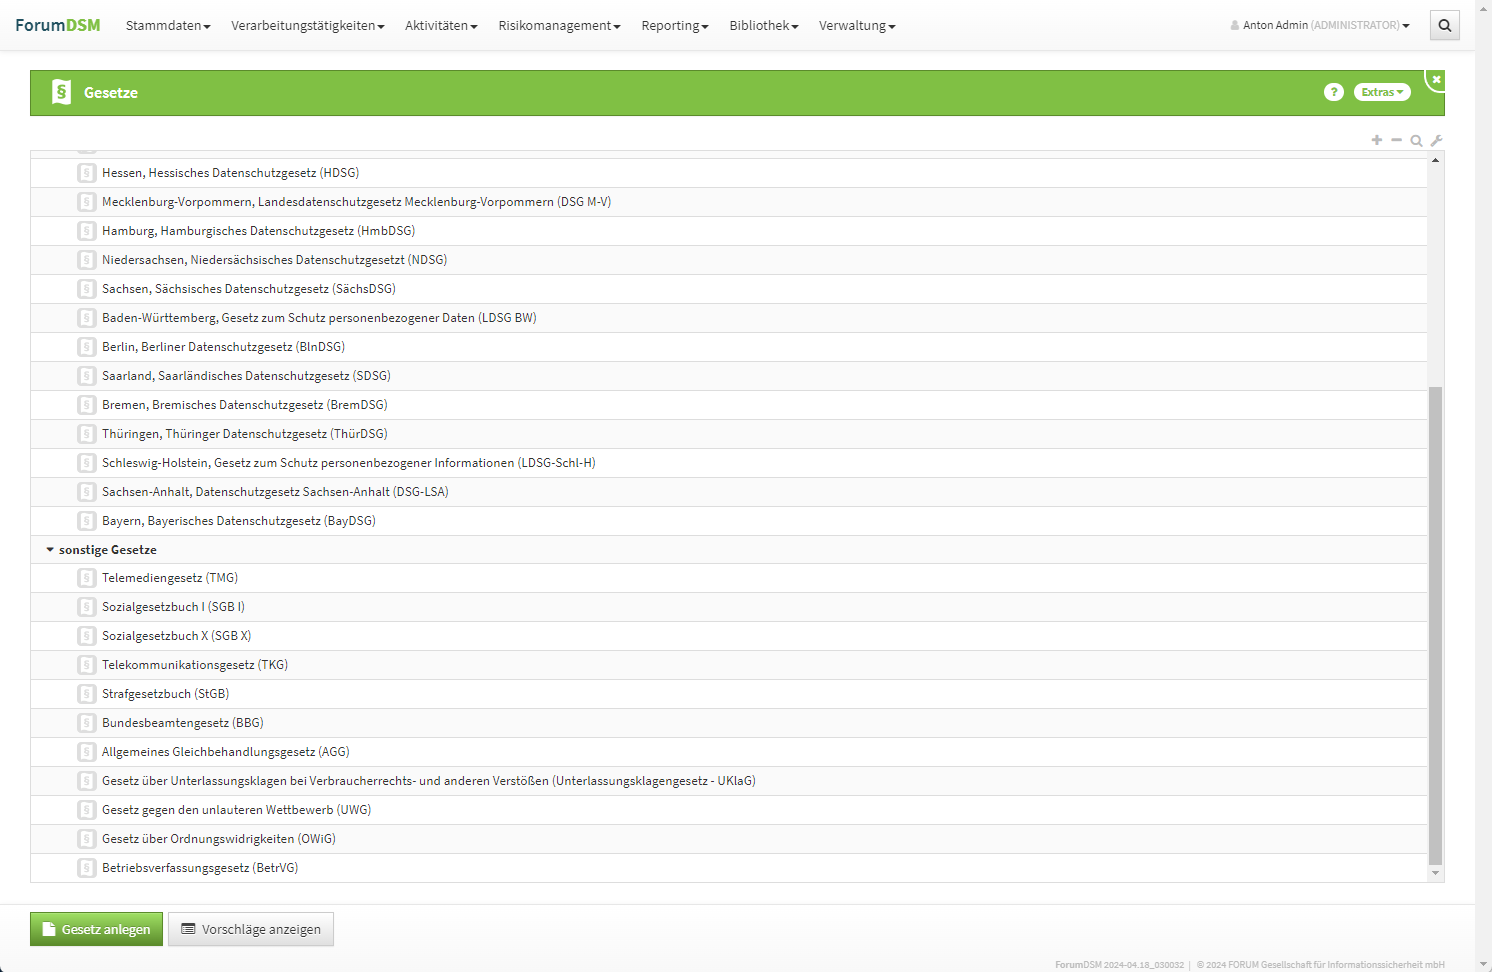Open the Bibliothek menu
Screen dimensions: 1492x972
(763, 26)
